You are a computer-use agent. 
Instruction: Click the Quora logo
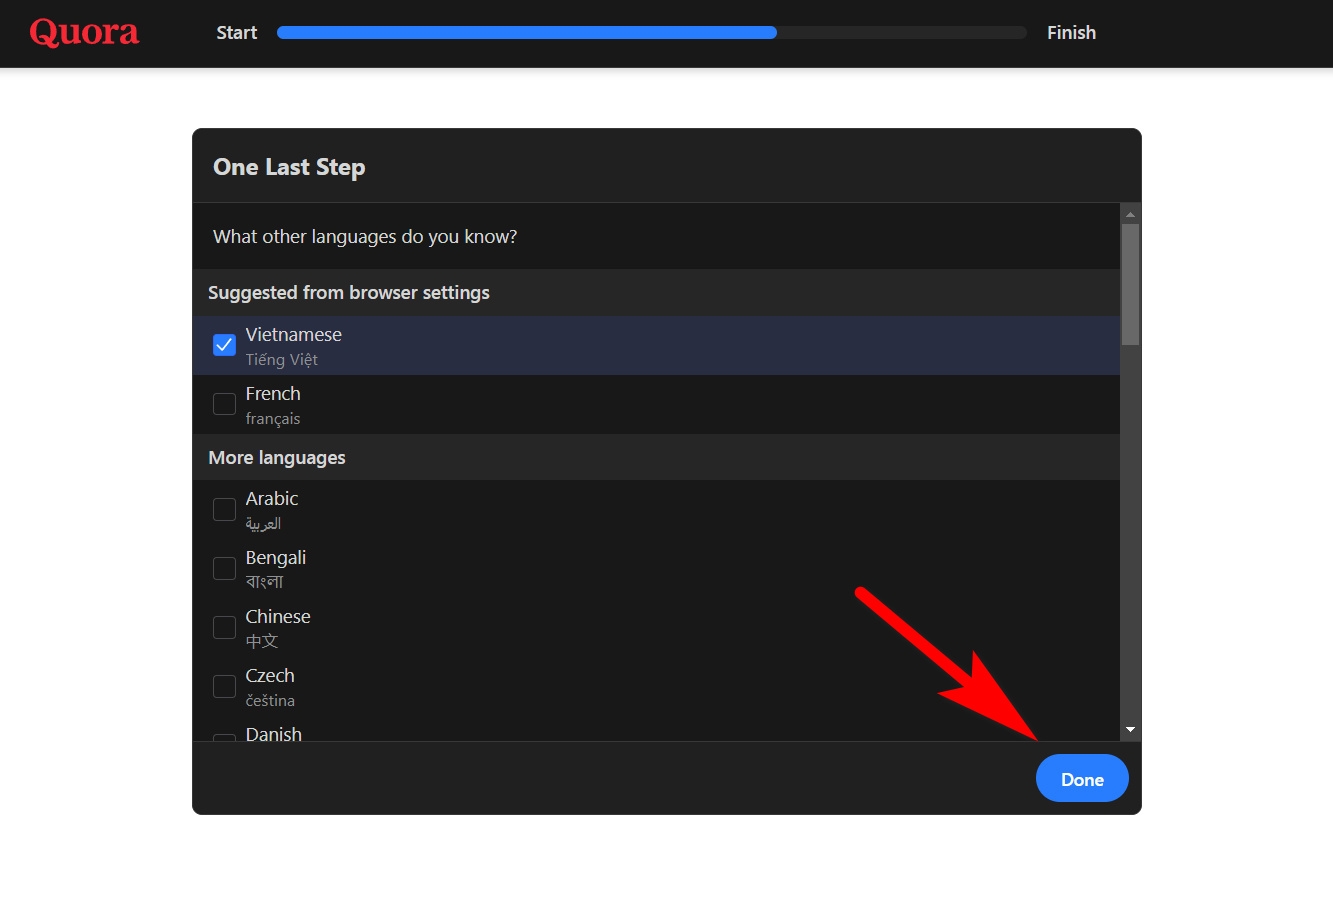tap(84, 33)
